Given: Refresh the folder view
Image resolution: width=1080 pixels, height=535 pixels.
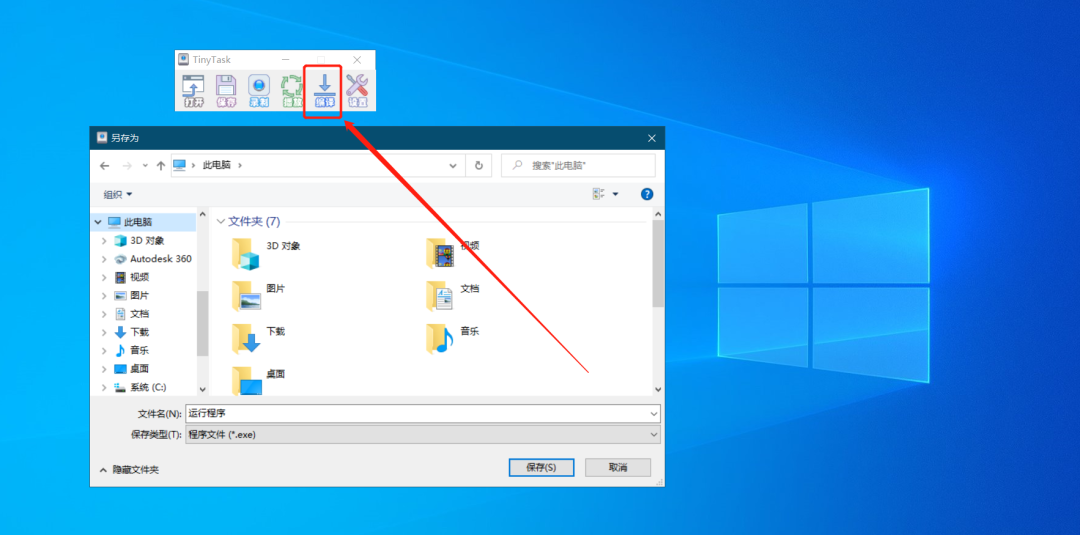Looking at the screenshot, I should tap(479, 166).
